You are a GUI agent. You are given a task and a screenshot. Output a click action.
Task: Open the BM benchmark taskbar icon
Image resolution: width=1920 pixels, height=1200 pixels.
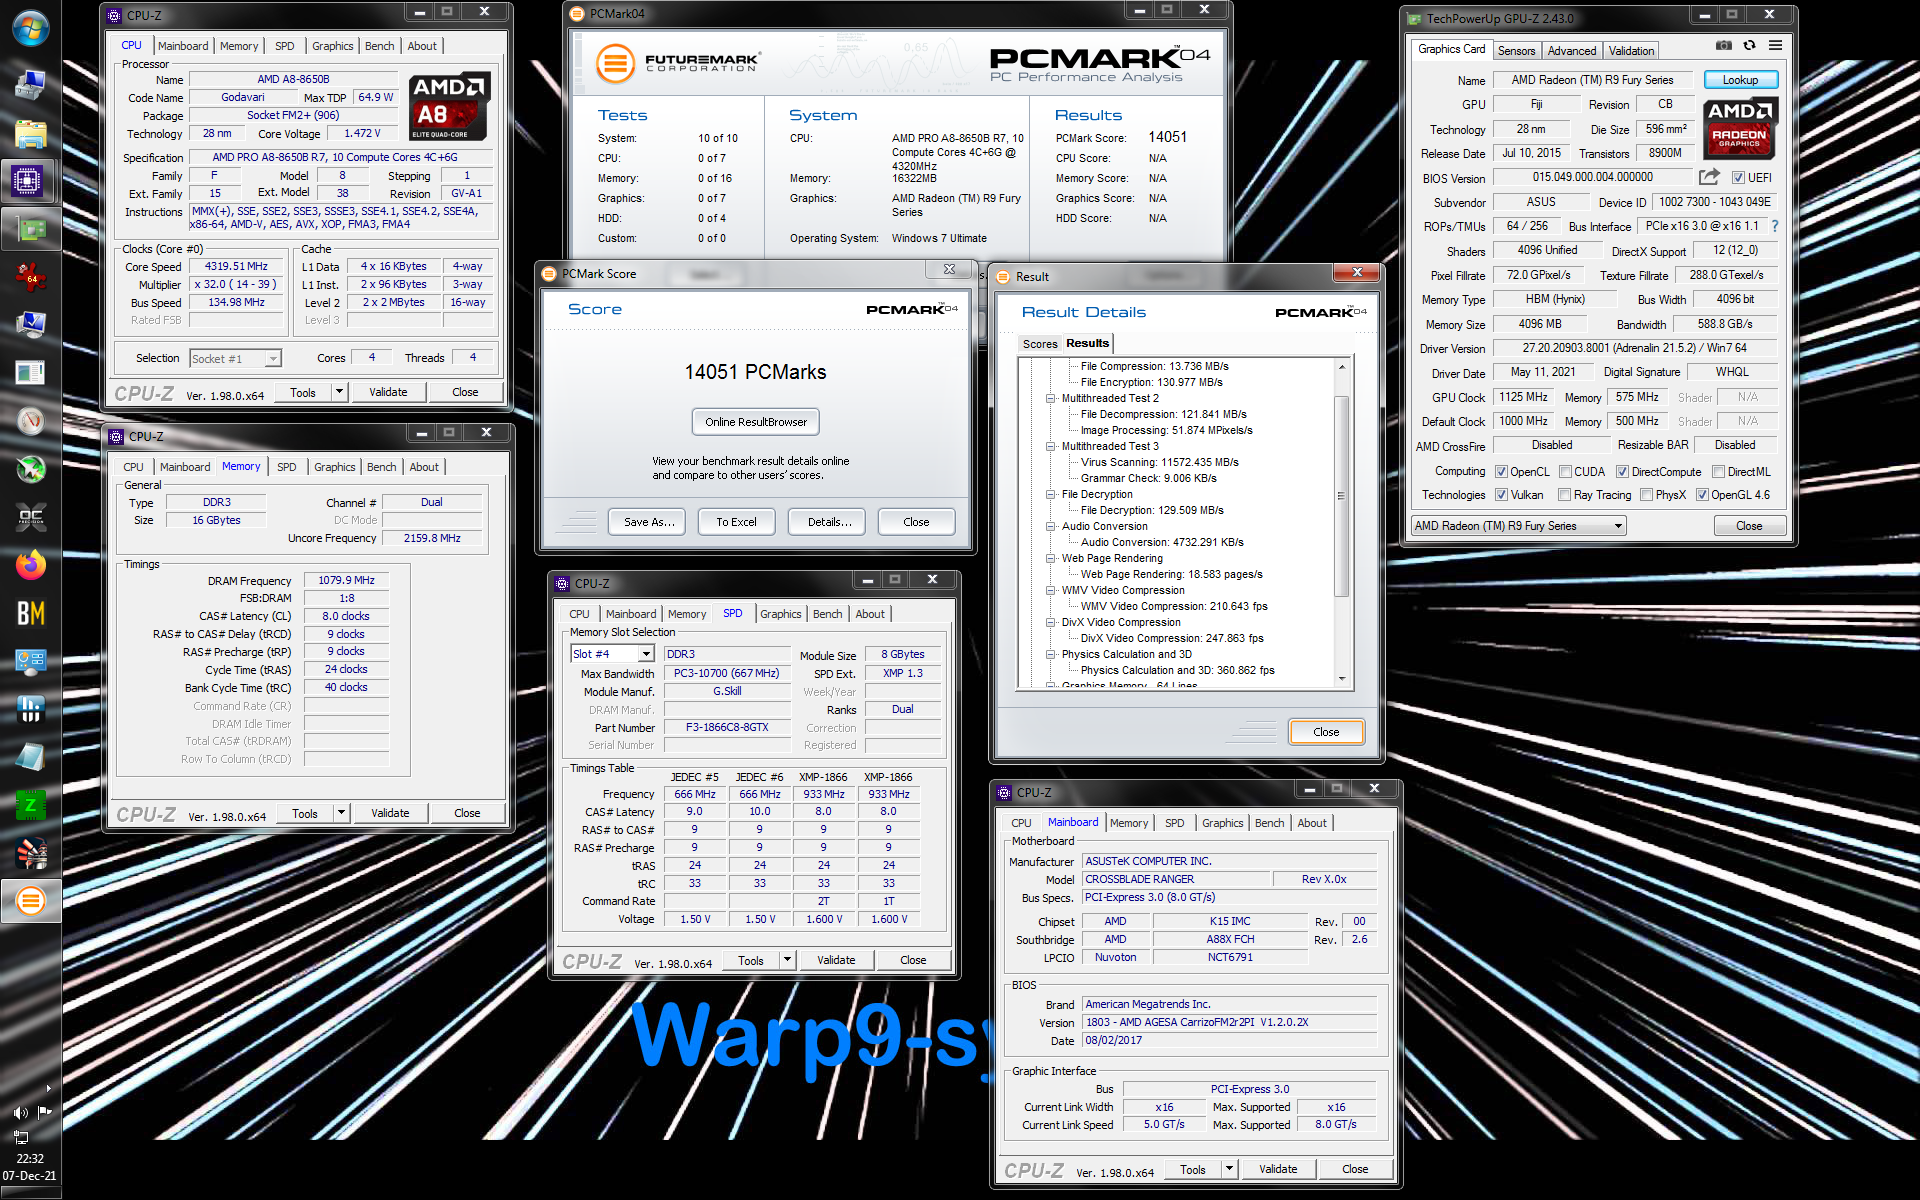pyautogui.click(x=30, y=614)
